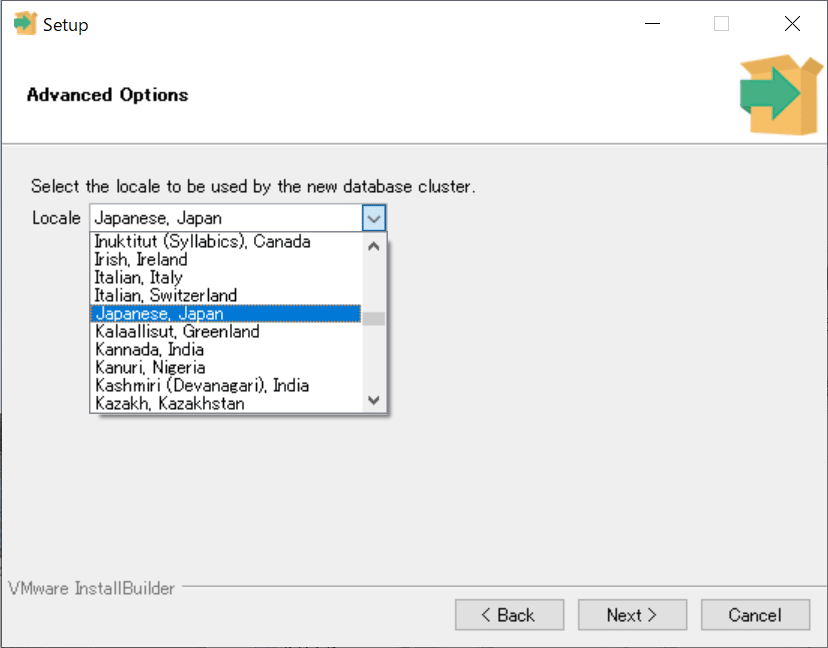
Task: Cancel the setup wizard
Action: [755, 615]
